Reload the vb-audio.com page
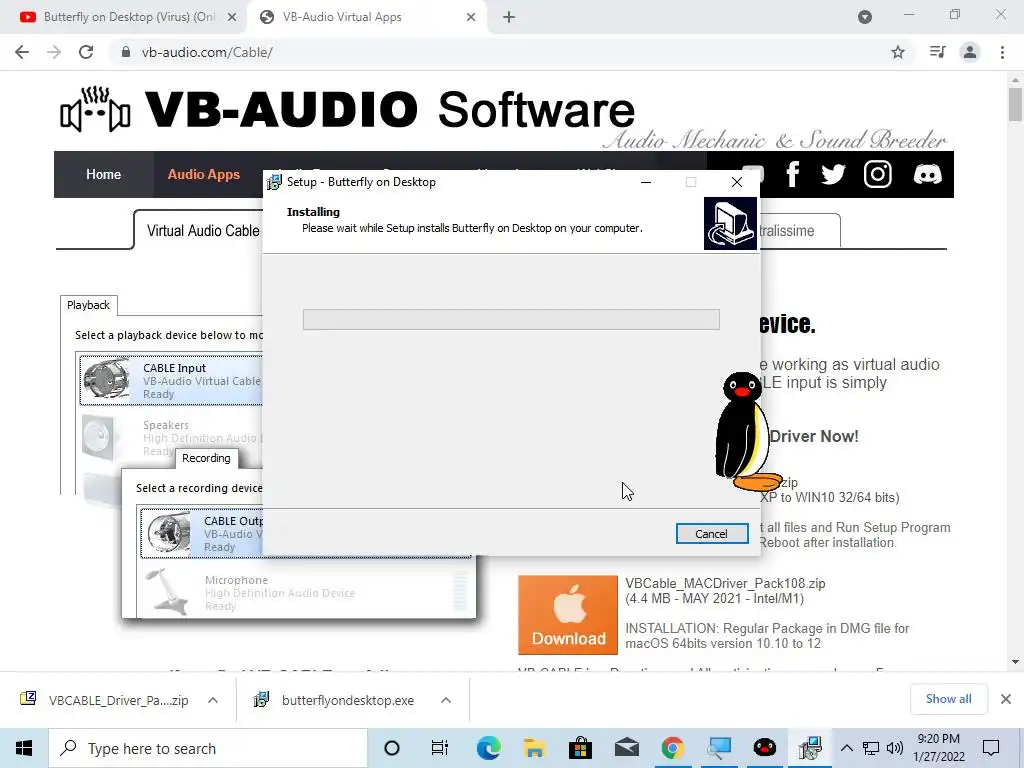This screenshot has height=768, width=1024. coord(86,52)
